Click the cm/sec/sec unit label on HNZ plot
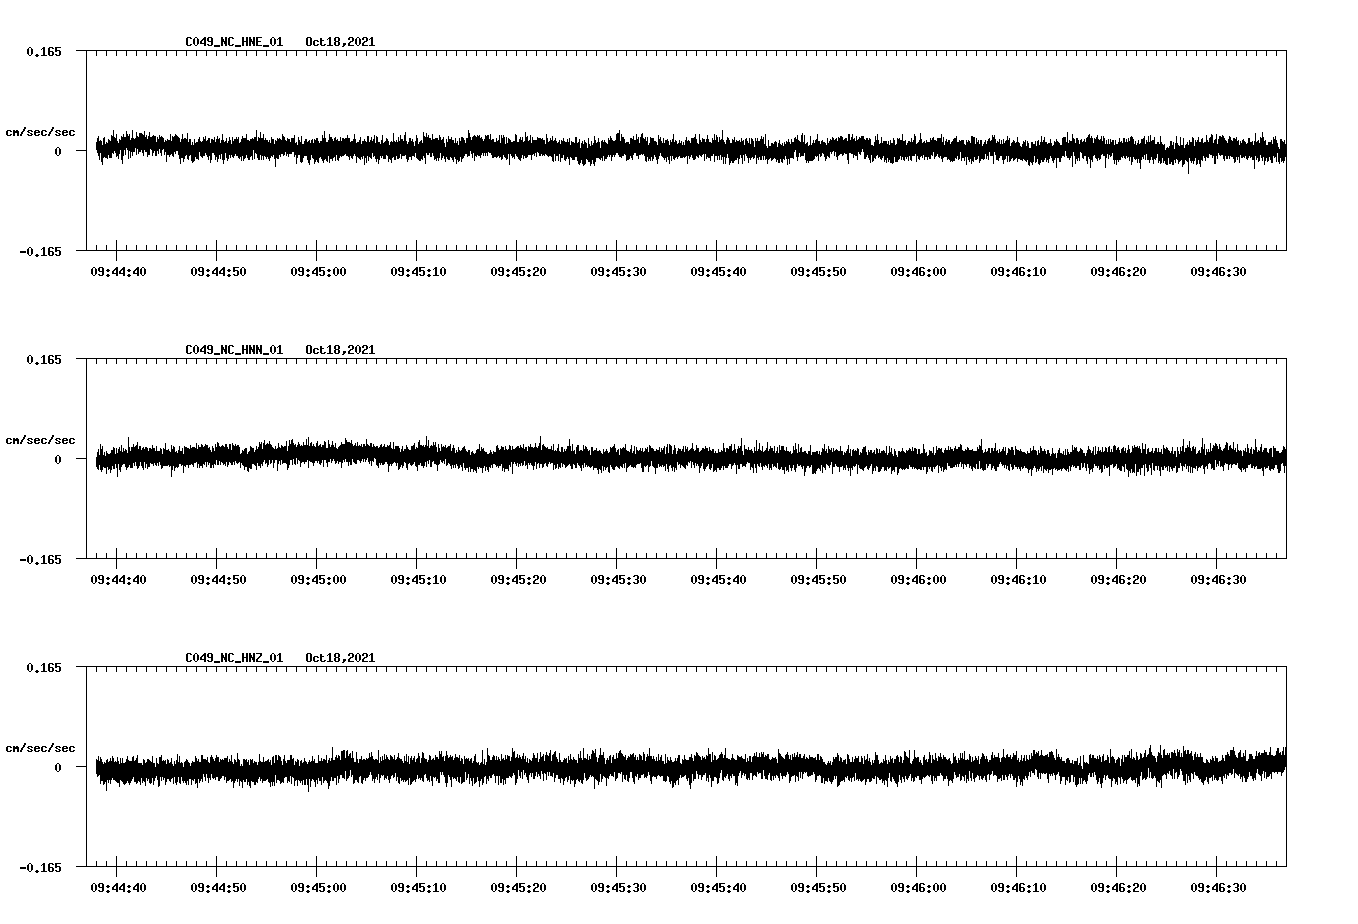This screenshot has height=924, width=1358. pos(40,748)
